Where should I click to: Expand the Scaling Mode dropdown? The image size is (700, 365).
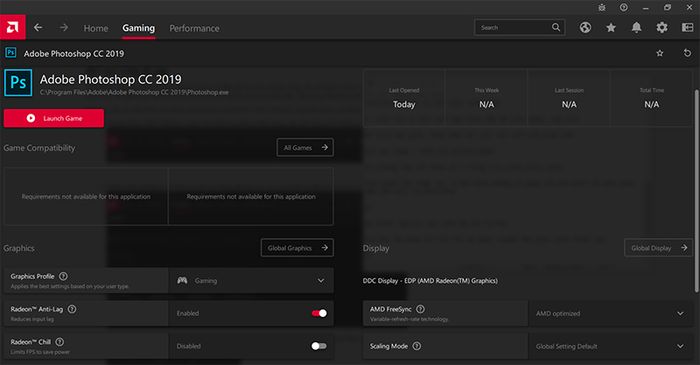pos(610,346)
